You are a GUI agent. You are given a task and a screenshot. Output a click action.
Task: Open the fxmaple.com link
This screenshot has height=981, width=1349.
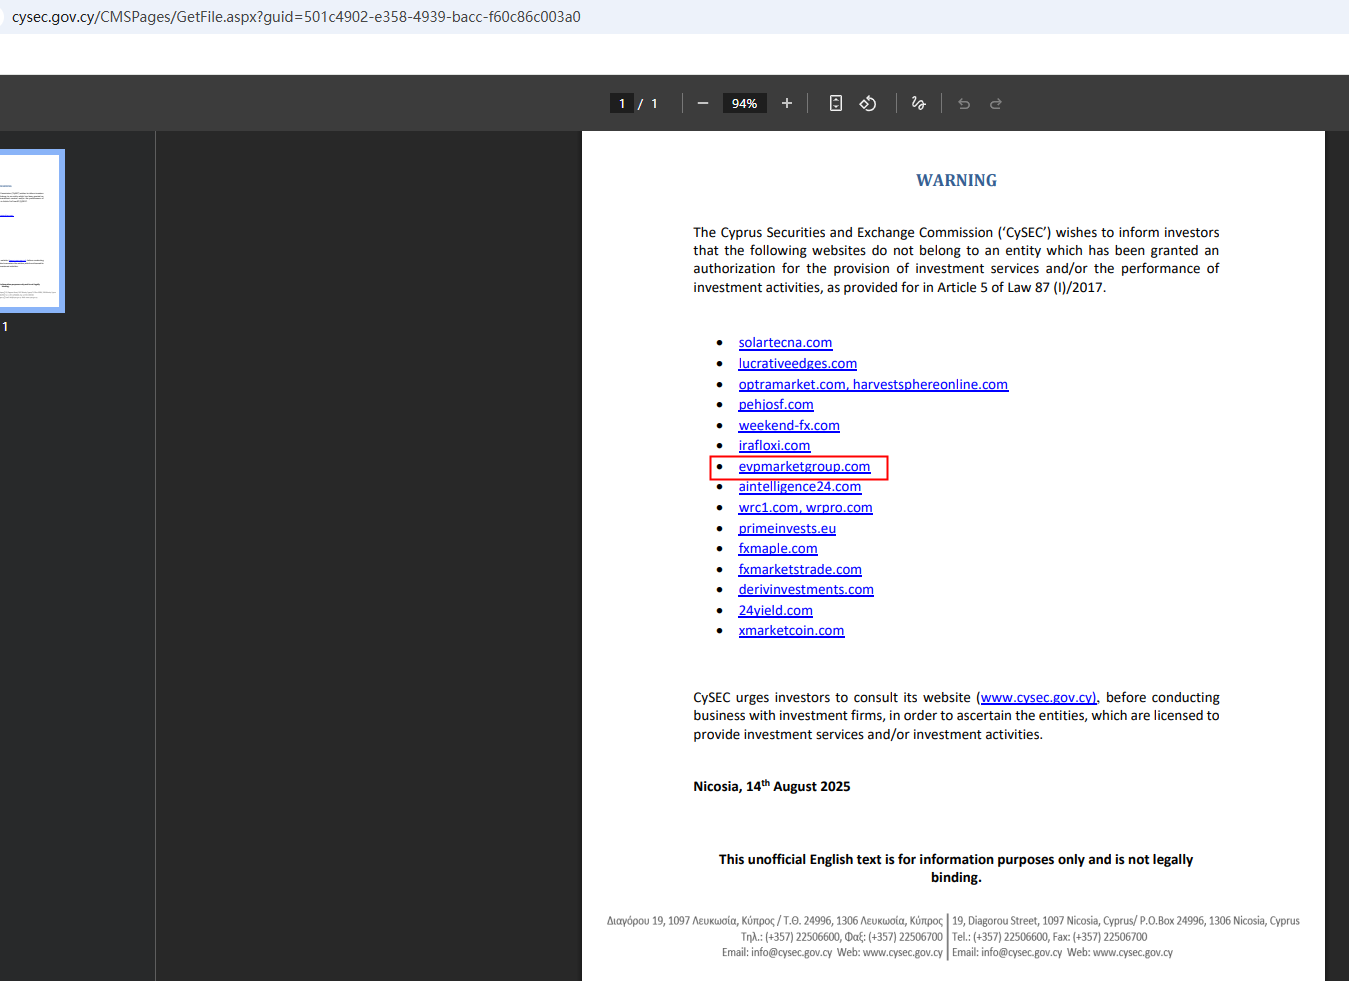pyautogui.click(x=778, y=549)
